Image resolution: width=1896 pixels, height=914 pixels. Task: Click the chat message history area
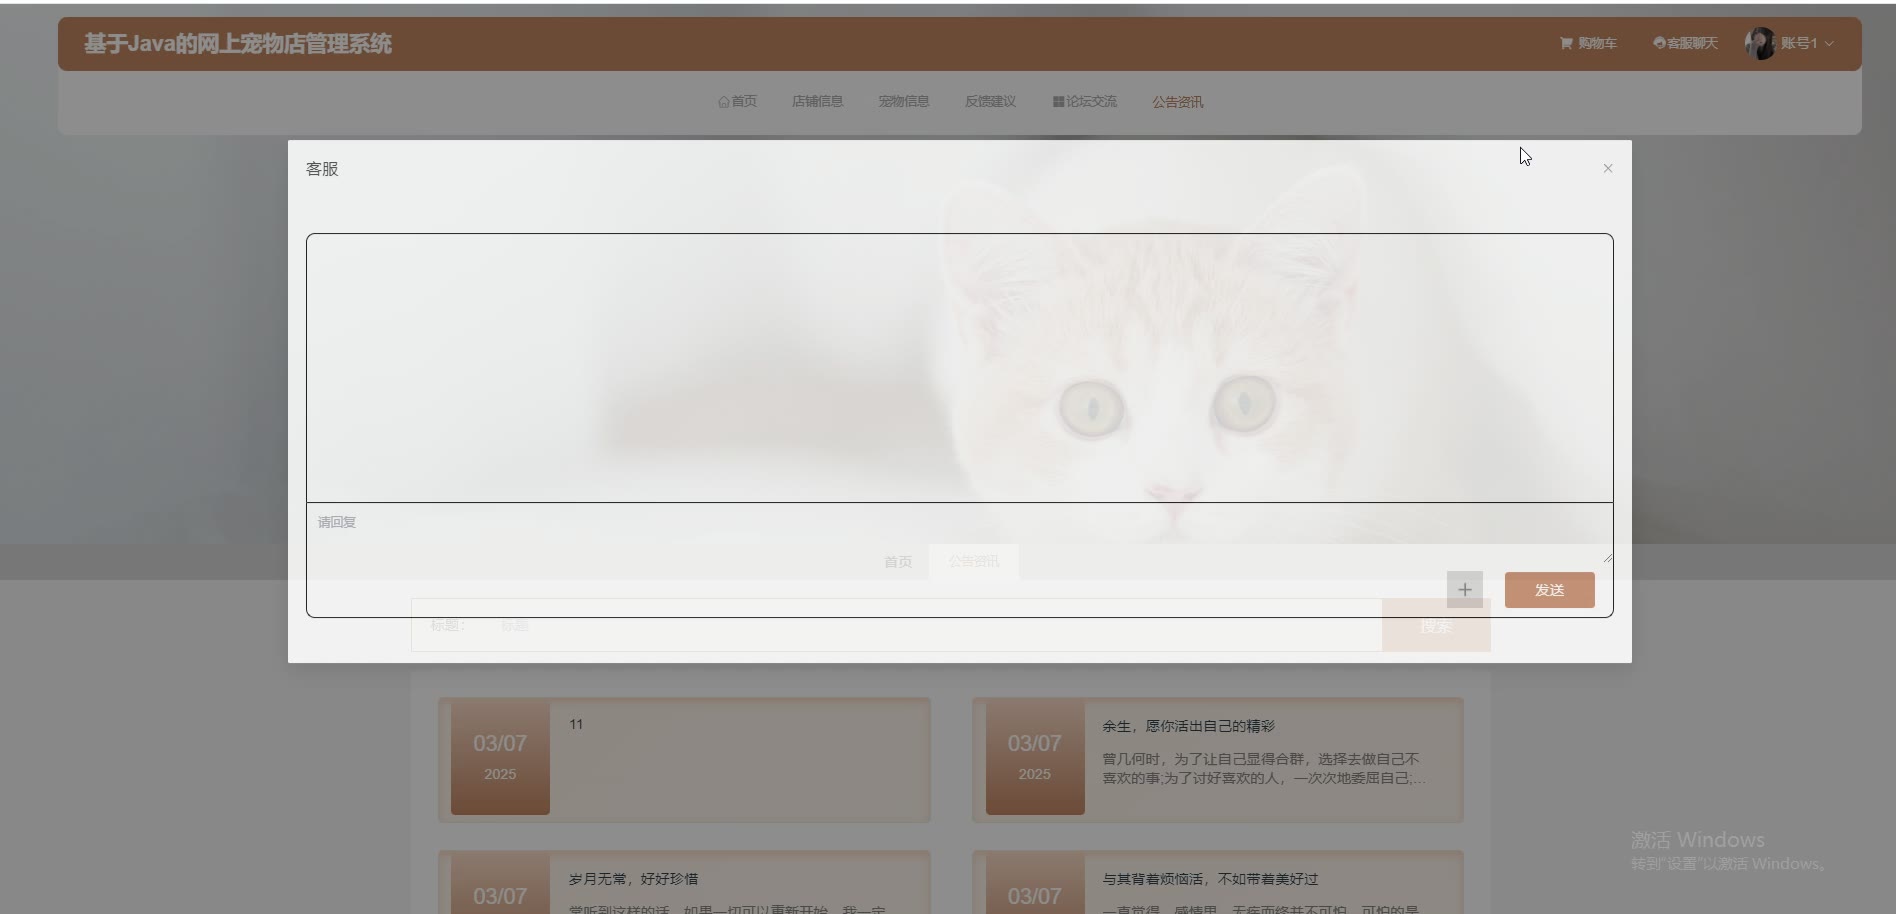[959, 368]
